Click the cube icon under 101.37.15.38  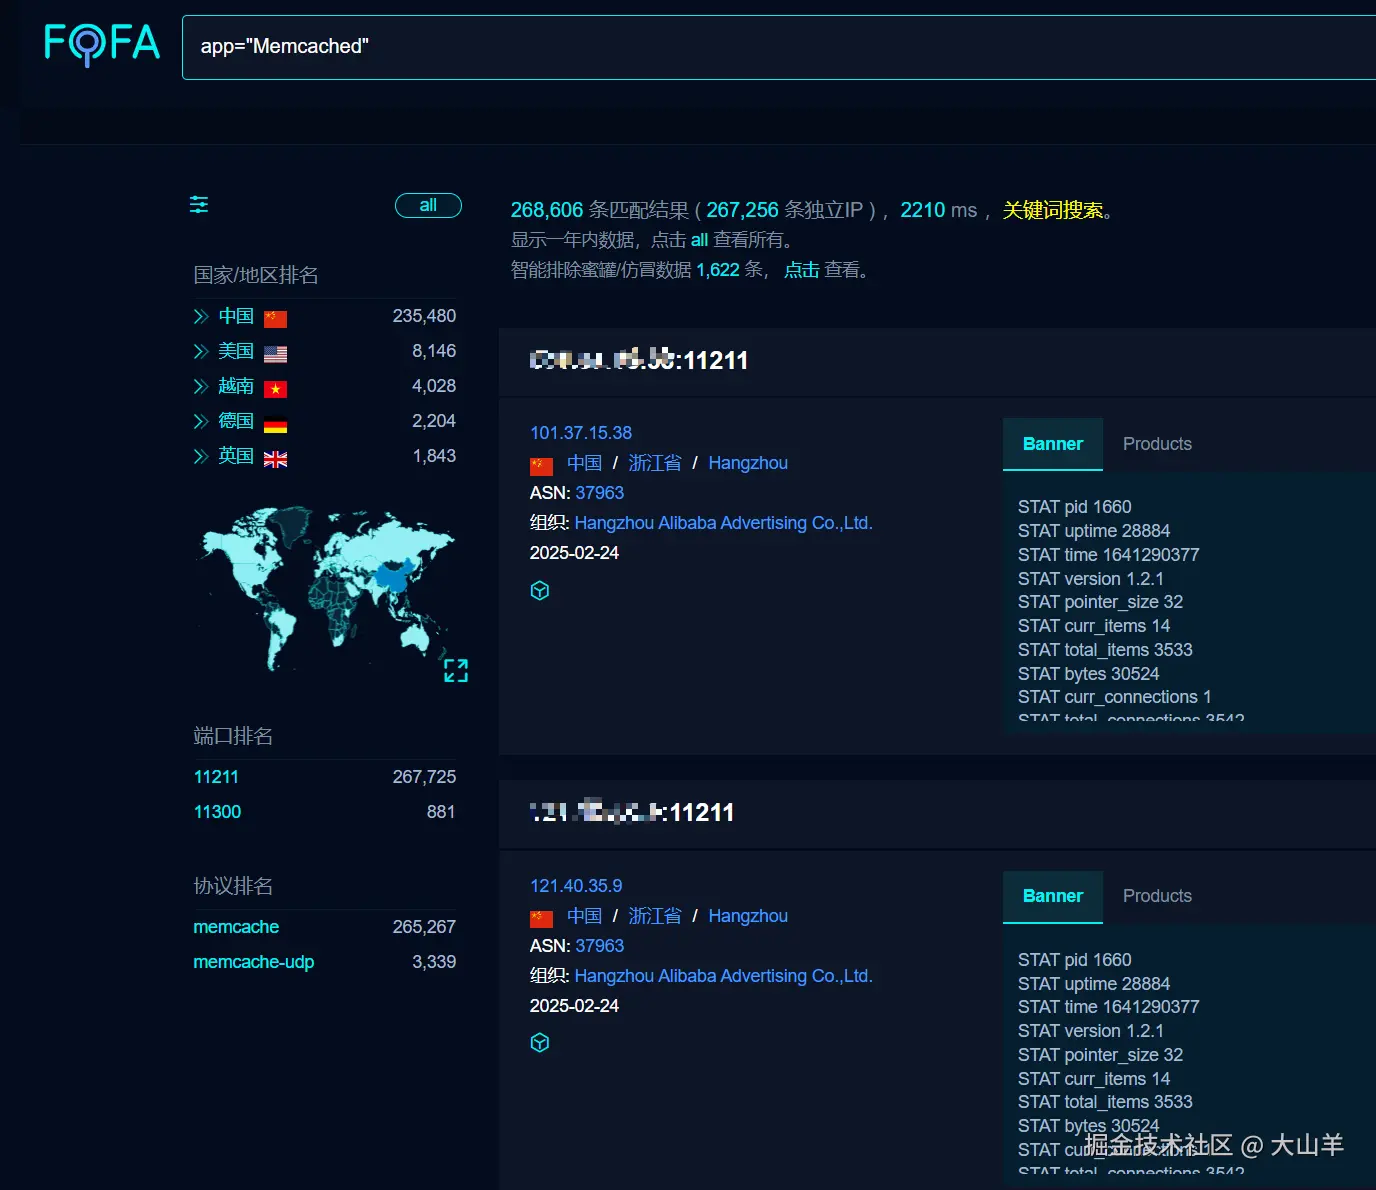(x=540, y=591)
